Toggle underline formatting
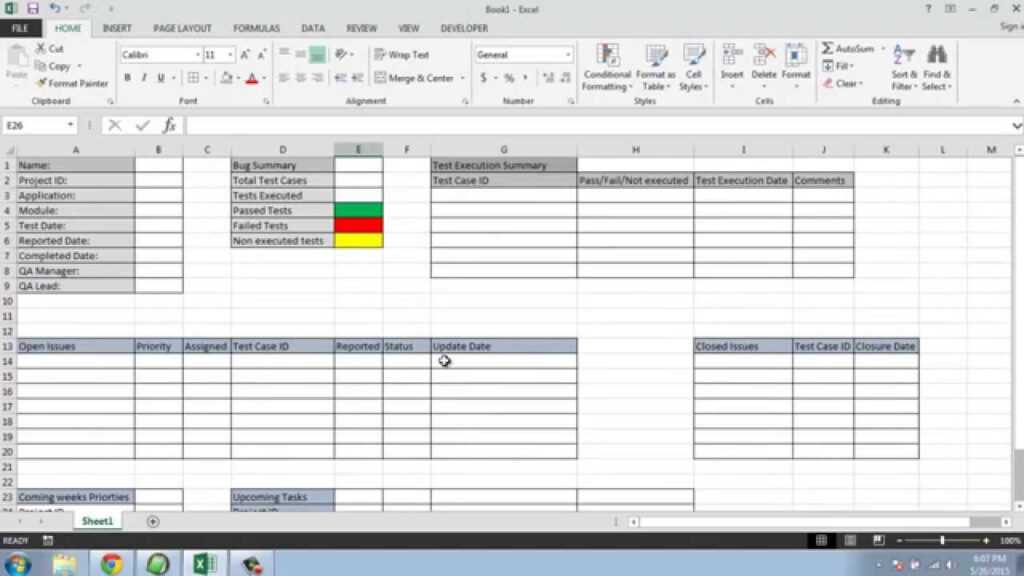 [x=160, y=77]
